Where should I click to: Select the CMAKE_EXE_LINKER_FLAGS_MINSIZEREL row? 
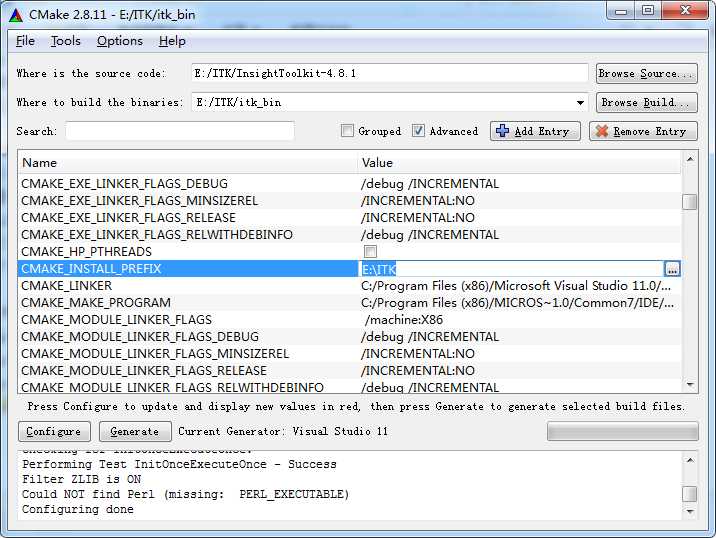(349, 200)
